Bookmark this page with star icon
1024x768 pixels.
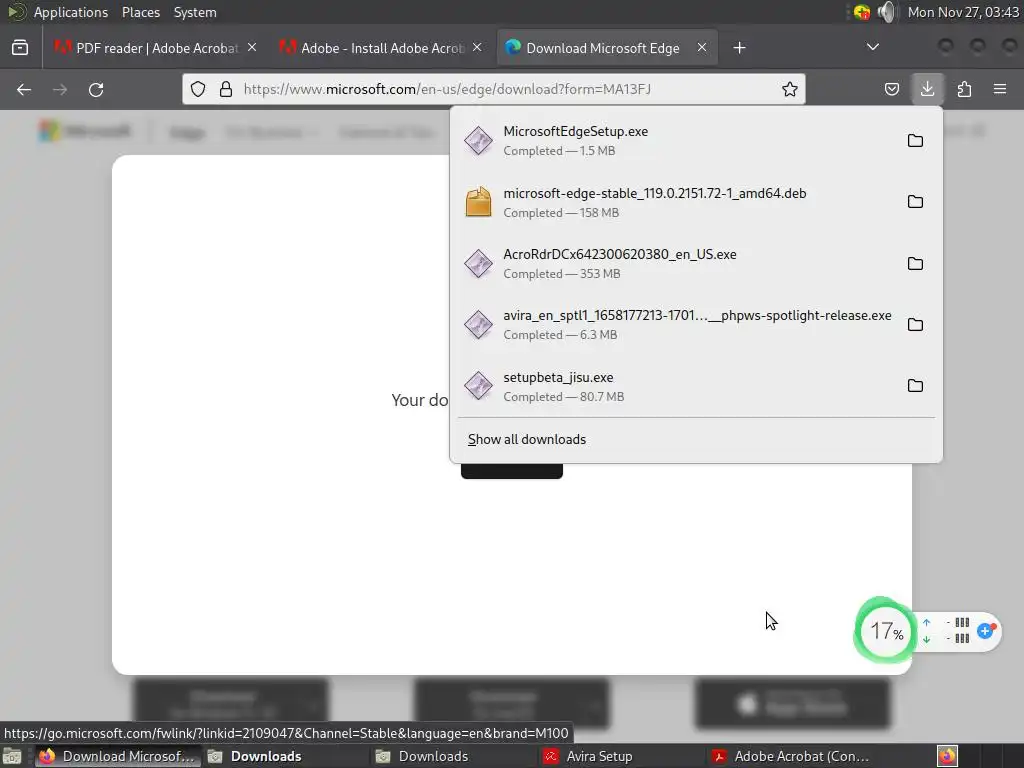[x=790, y=89]
